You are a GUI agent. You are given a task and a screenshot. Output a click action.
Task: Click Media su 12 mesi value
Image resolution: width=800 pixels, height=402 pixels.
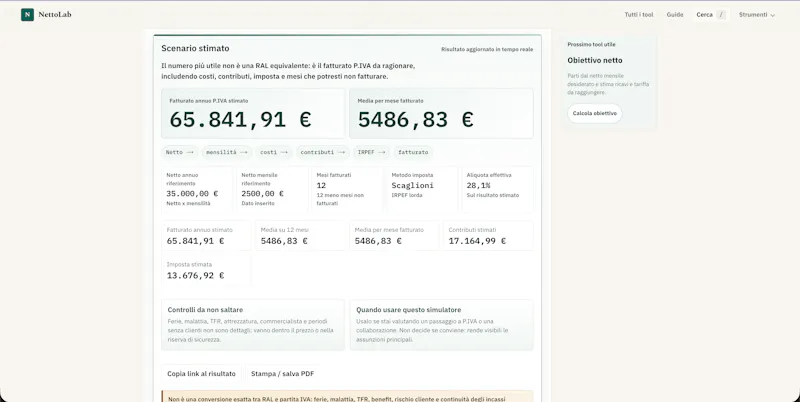pyautogui.click(x=284, y=241)
